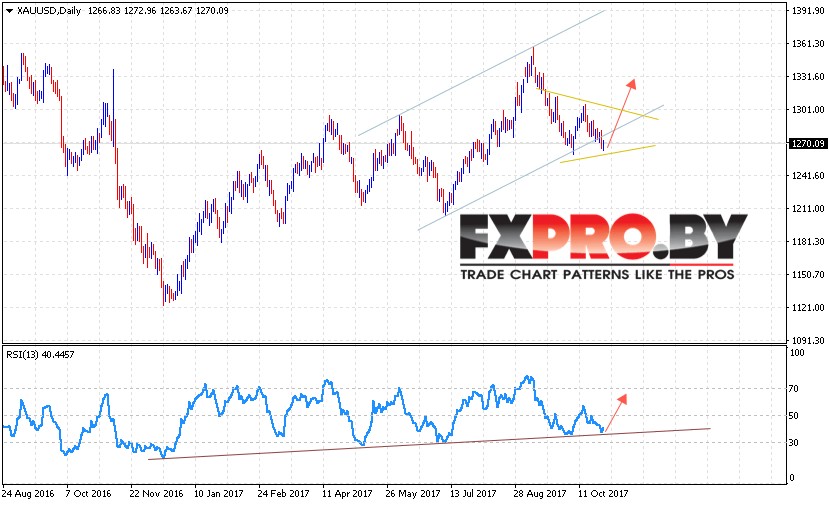This screenshot has height=505, width=829.
Task: Click the XAUUSD,Daily chart title
Action: [x=49, y=11]
